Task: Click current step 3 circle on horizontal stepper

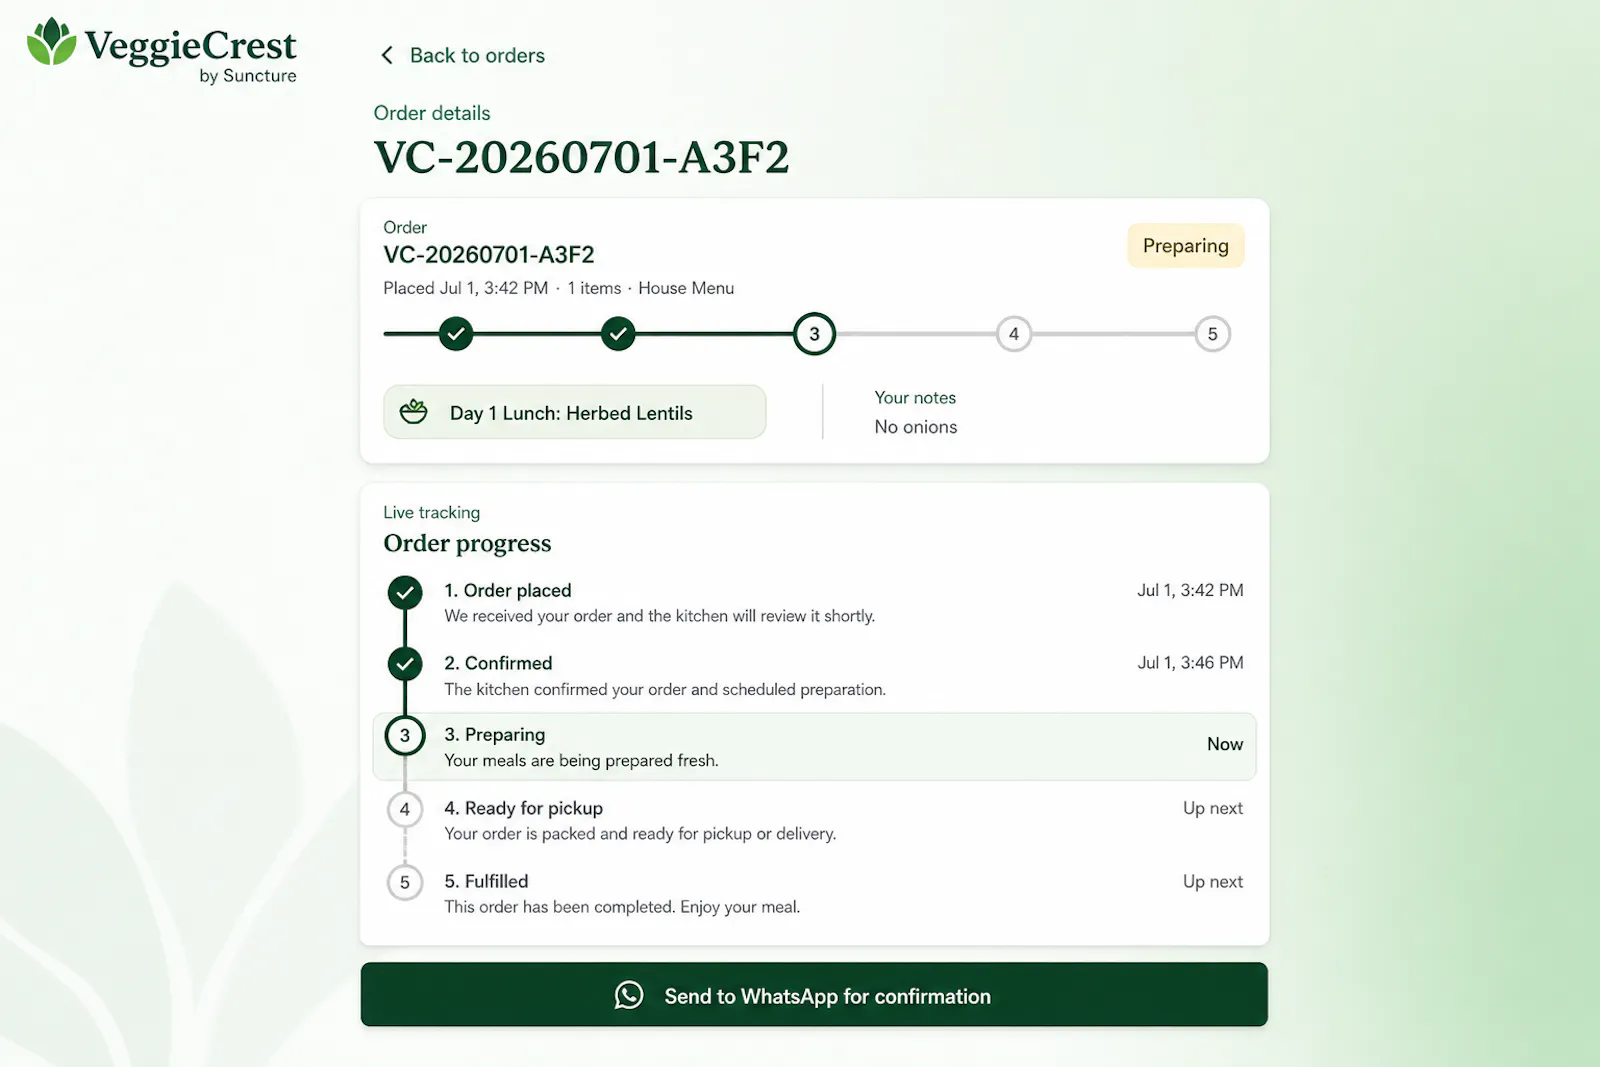Action: pos(814,334)
